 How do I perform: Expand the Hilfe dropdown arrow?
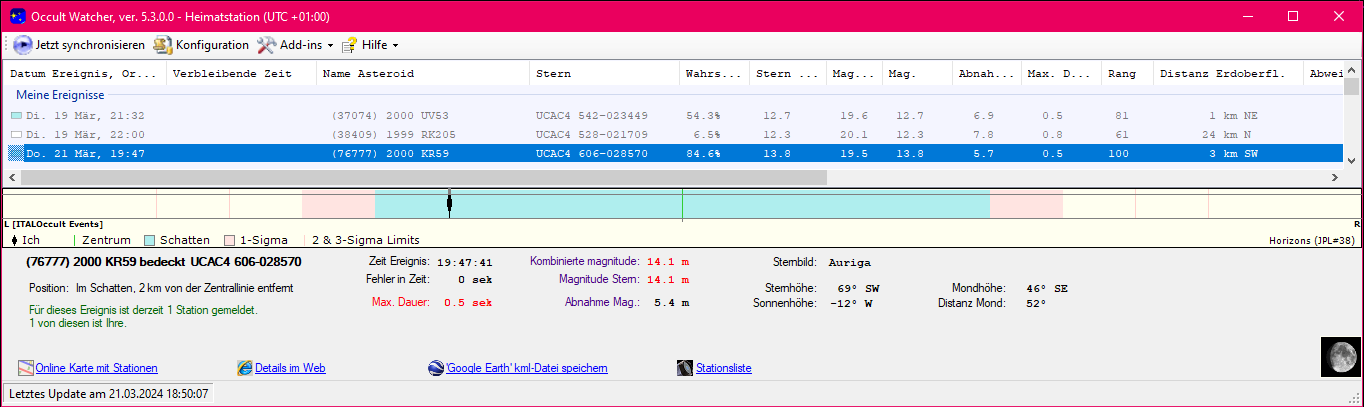point(395,46)
